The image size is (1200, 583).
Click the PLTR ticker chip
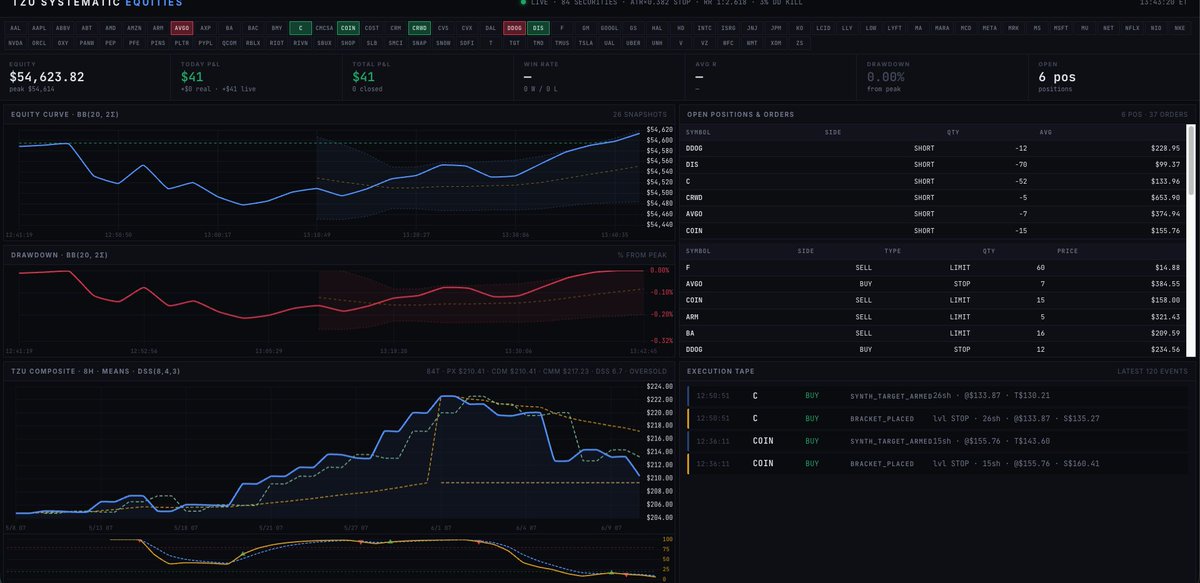[x=182, y=43]
